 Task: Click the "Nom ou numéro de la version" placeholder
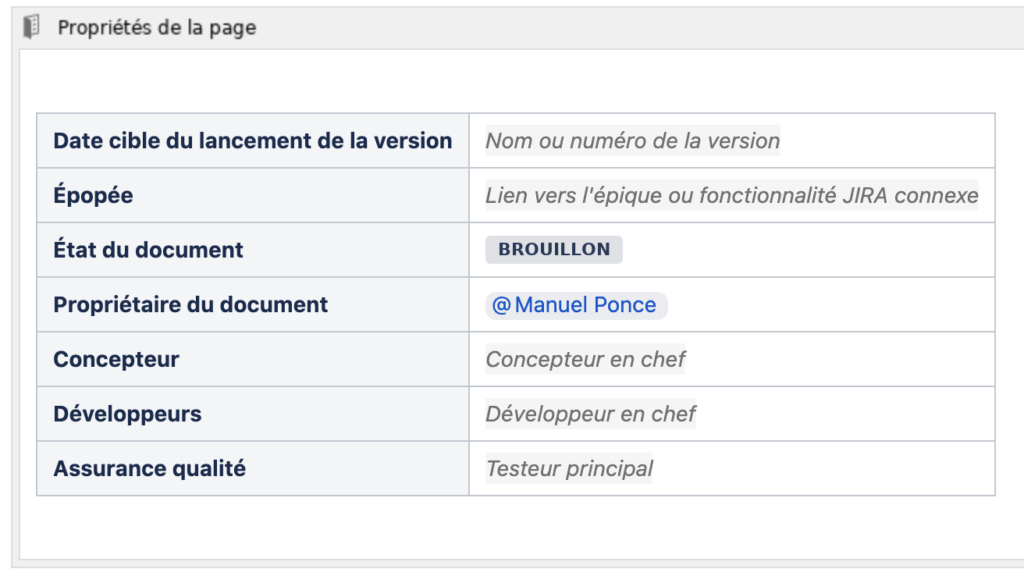pyautogui.click(x=632, y=141)
